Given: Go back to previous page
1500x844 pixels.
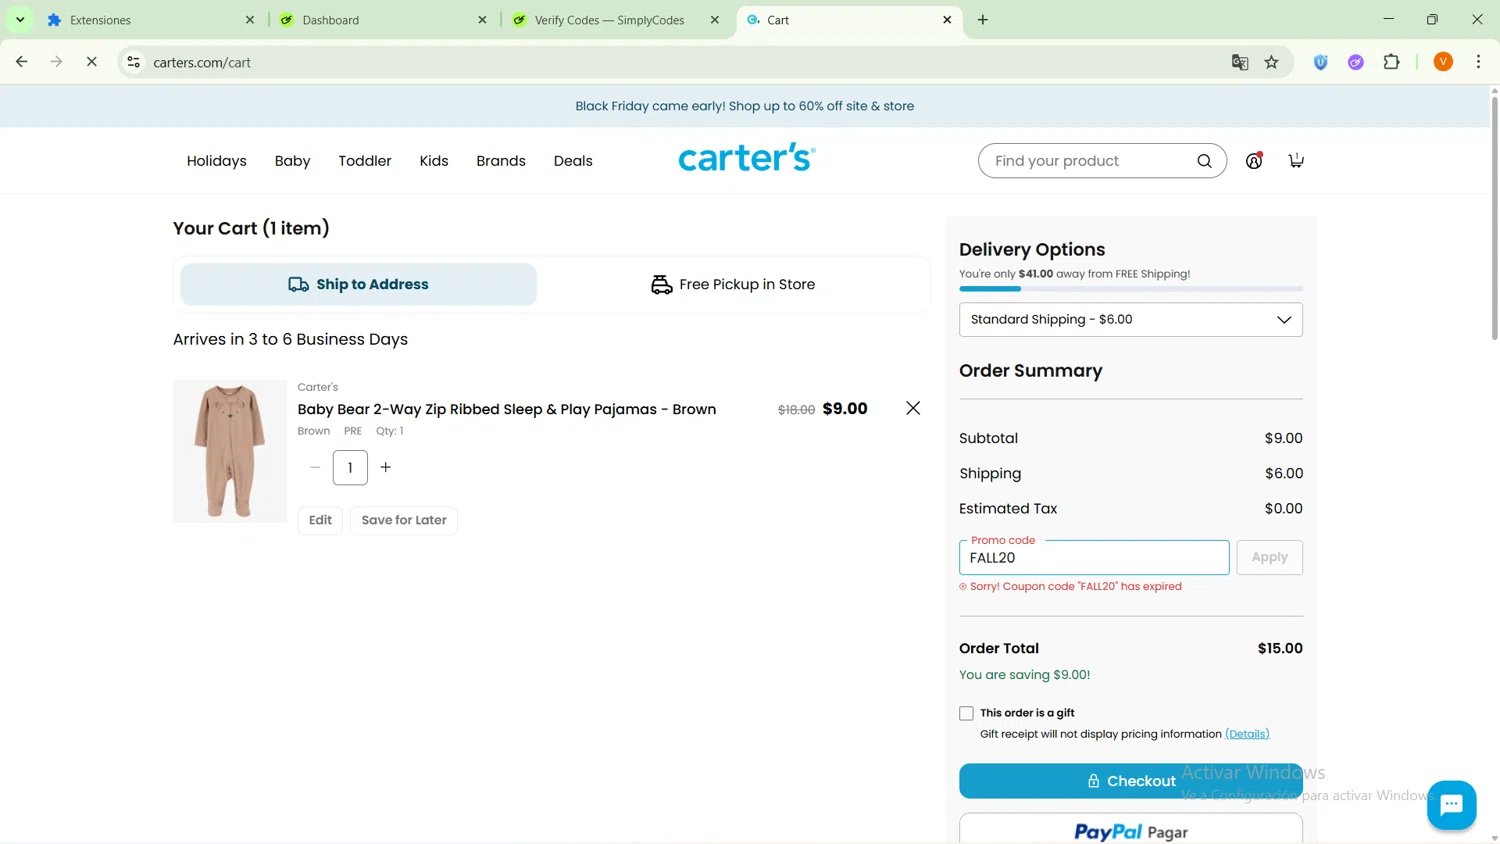Looking at the screenshot, I should (21, 62).
